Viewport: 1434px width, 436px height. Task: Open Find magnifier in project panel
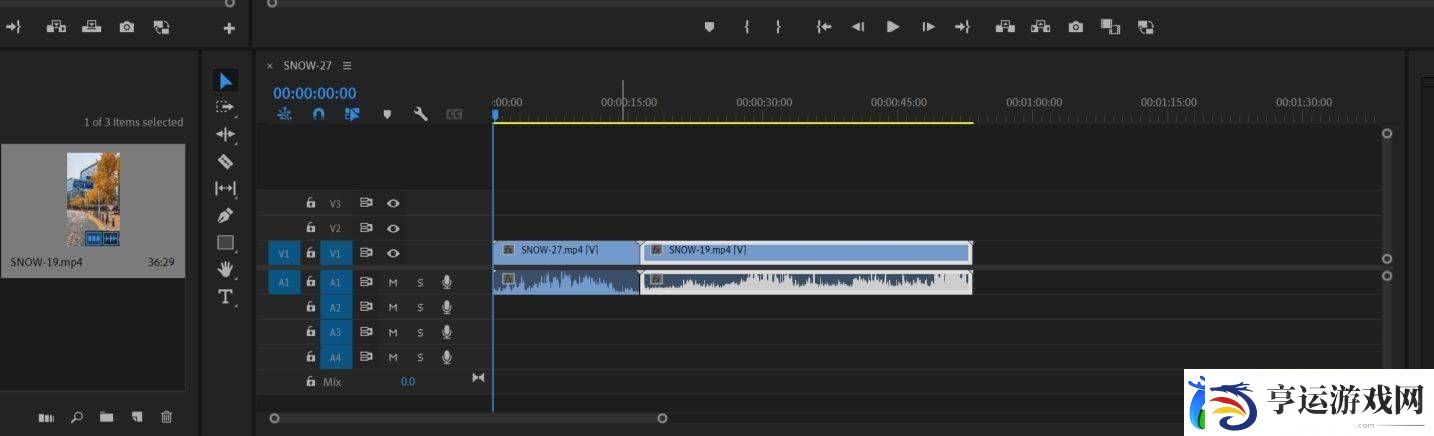pos(77,417)
